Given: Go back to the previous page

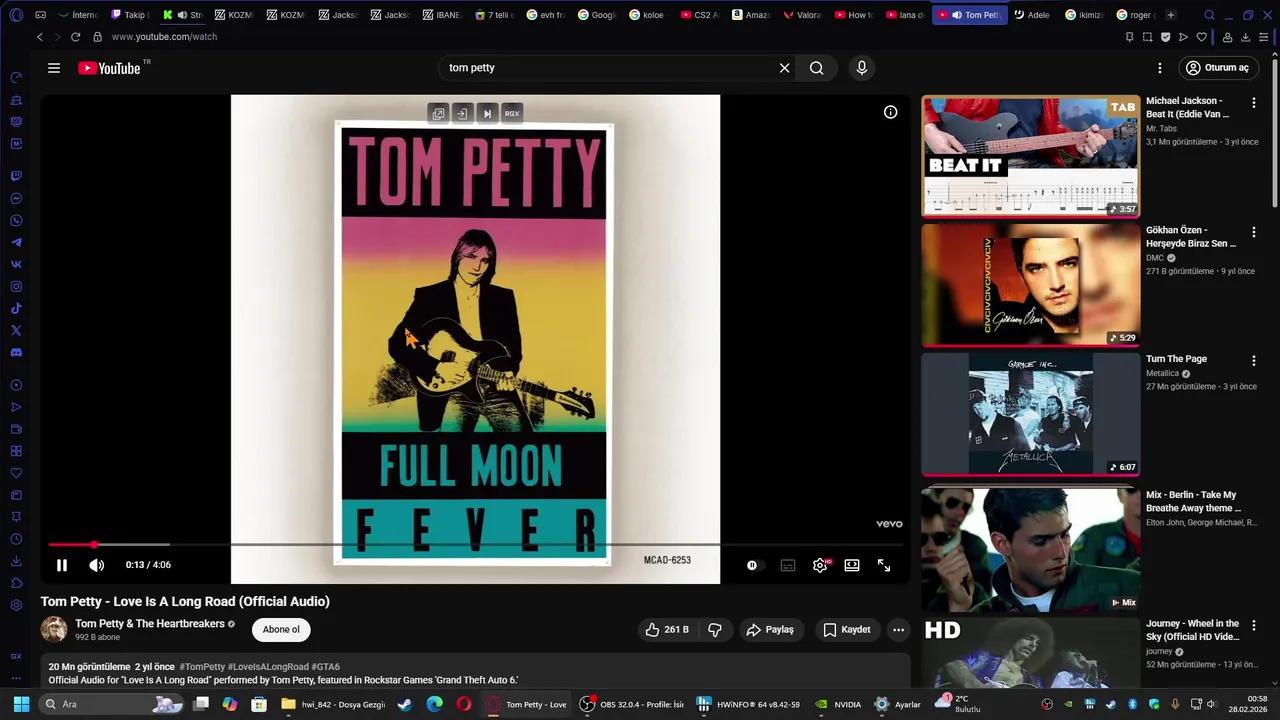Looking at the screenshot, I should (x=40, y=37).
